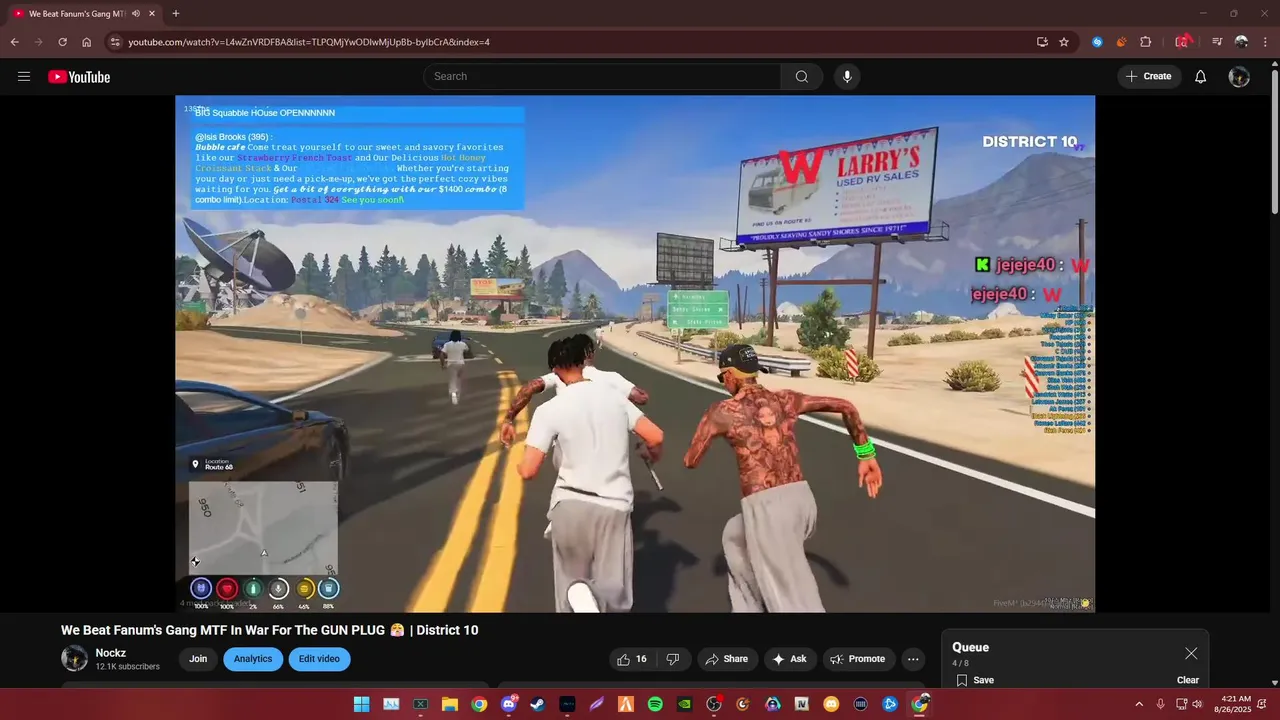This screenshot has height=720, width=1280.
Task: Open Windows Start menu
Action: tap(361, 704)
